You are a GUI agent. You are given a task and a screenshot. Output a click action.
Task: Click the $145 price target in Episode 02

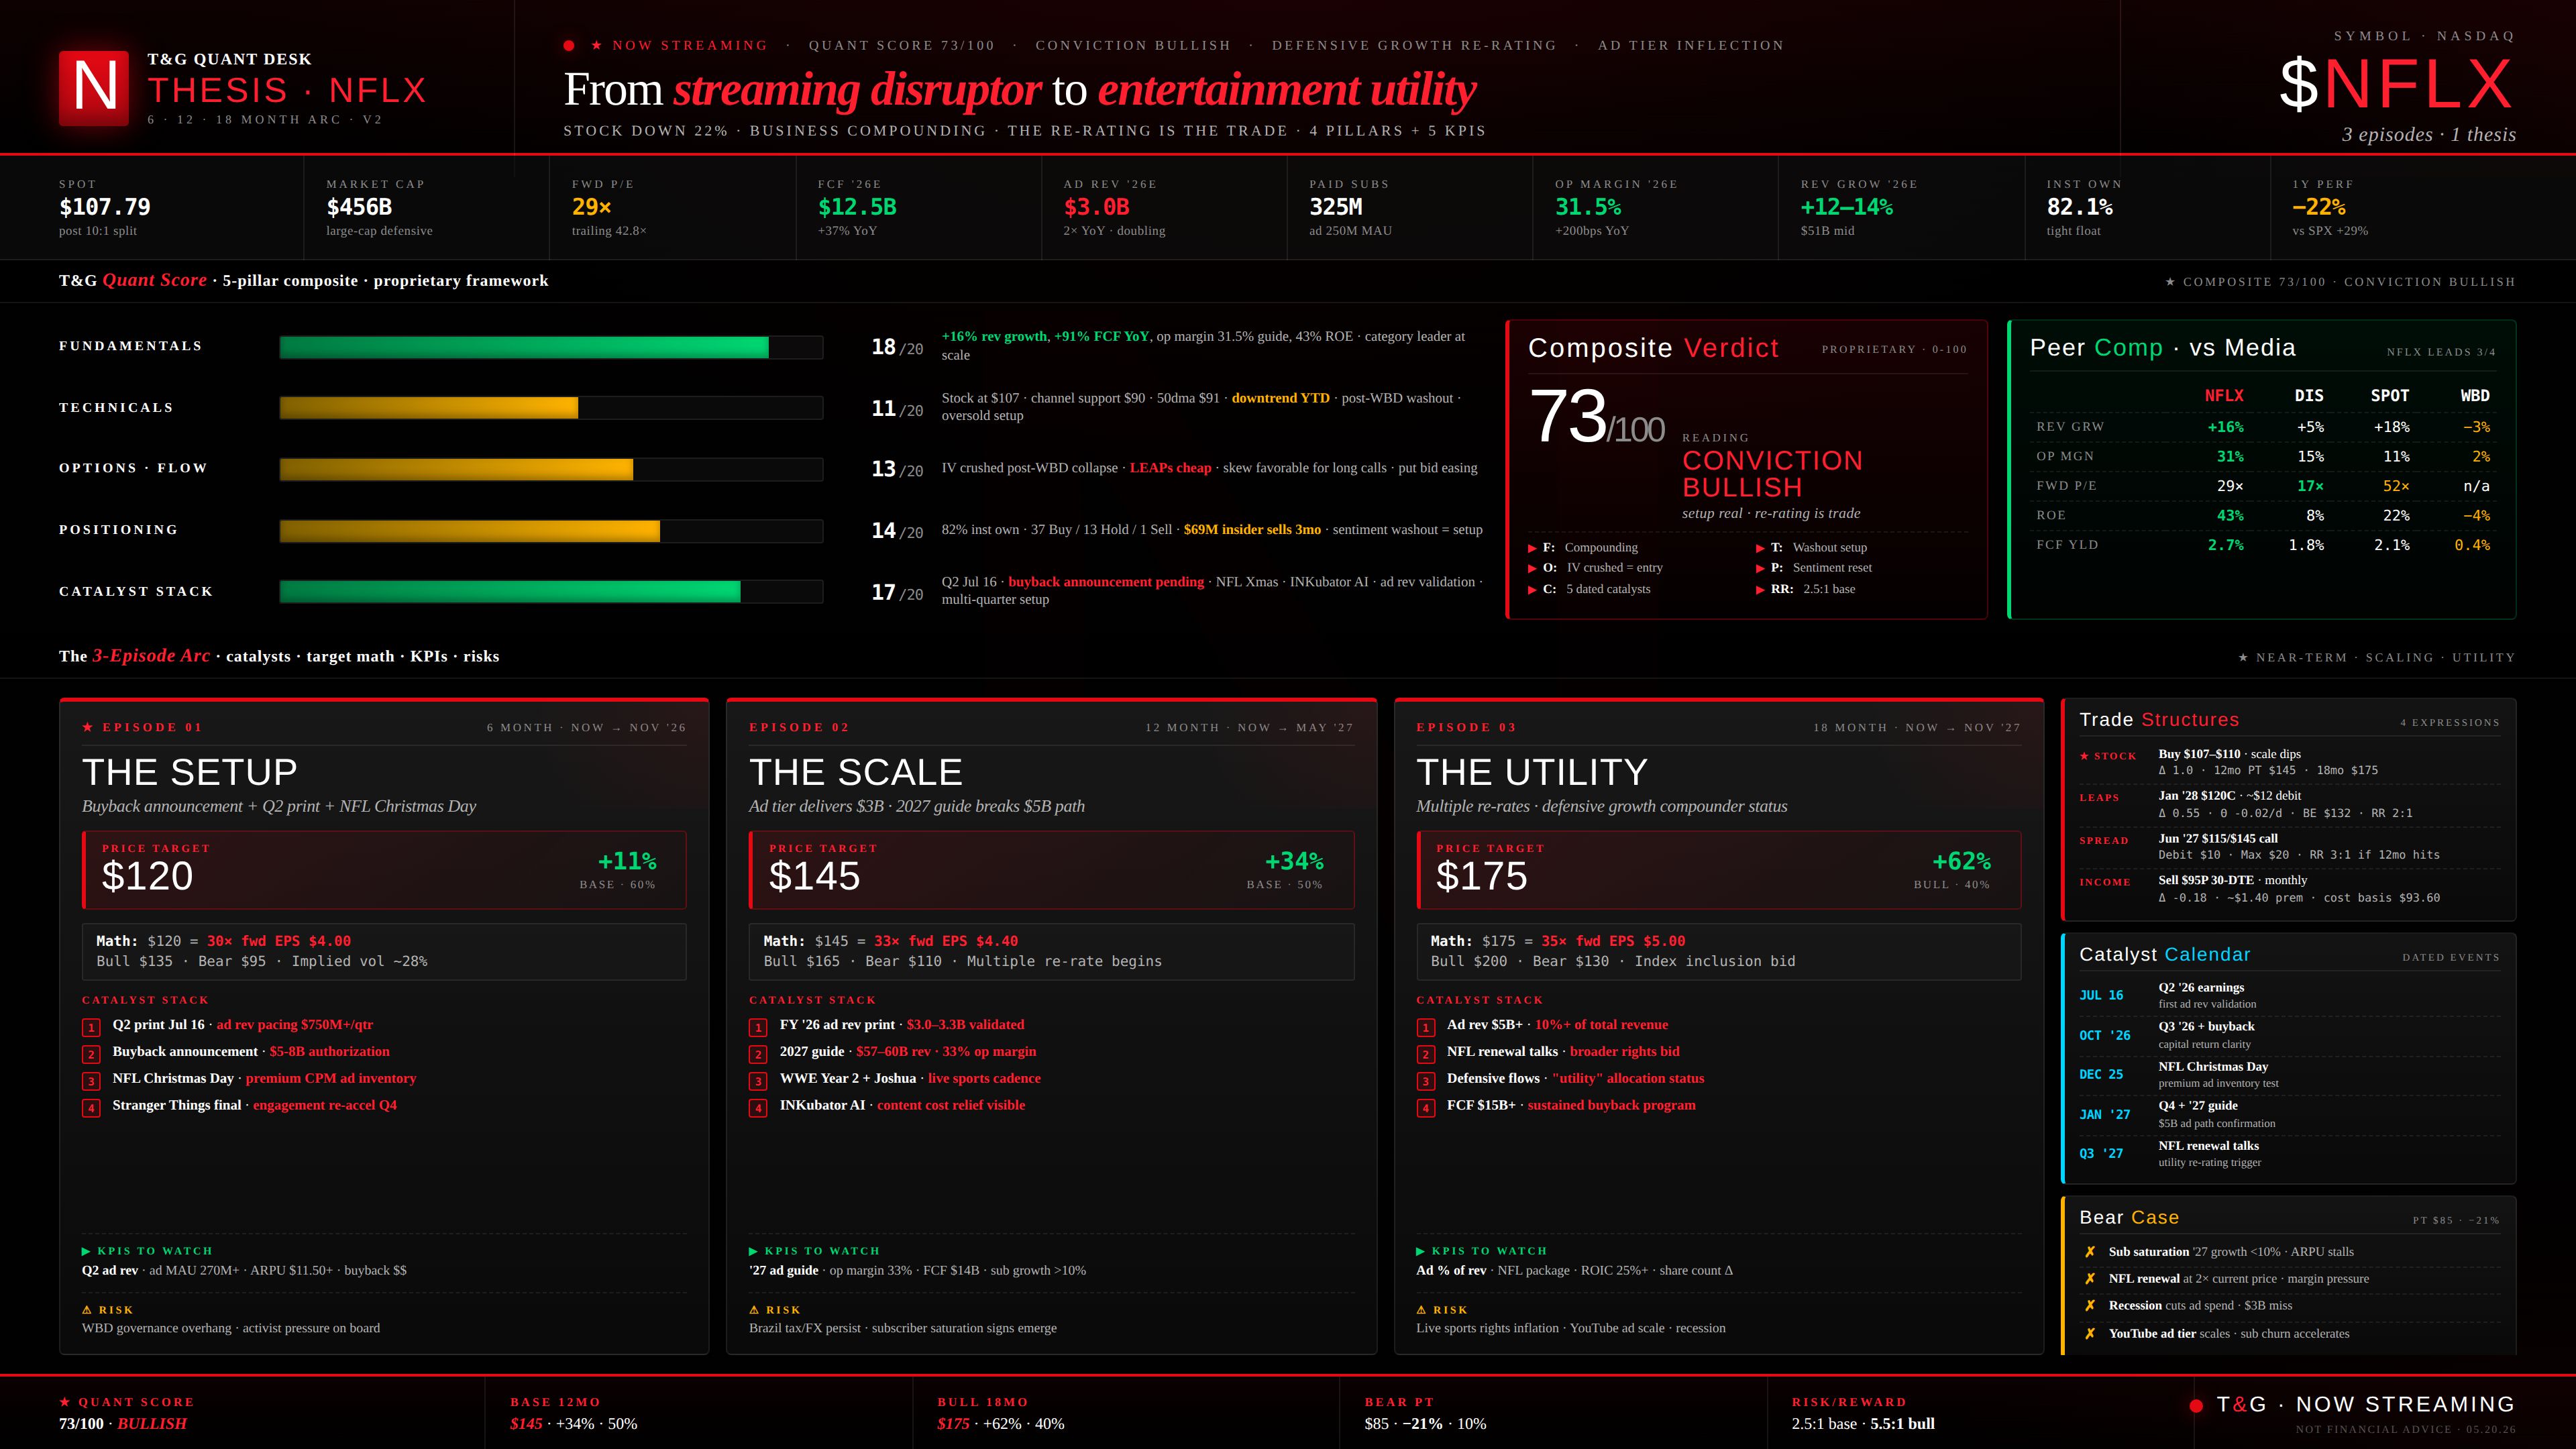(814, 876)
